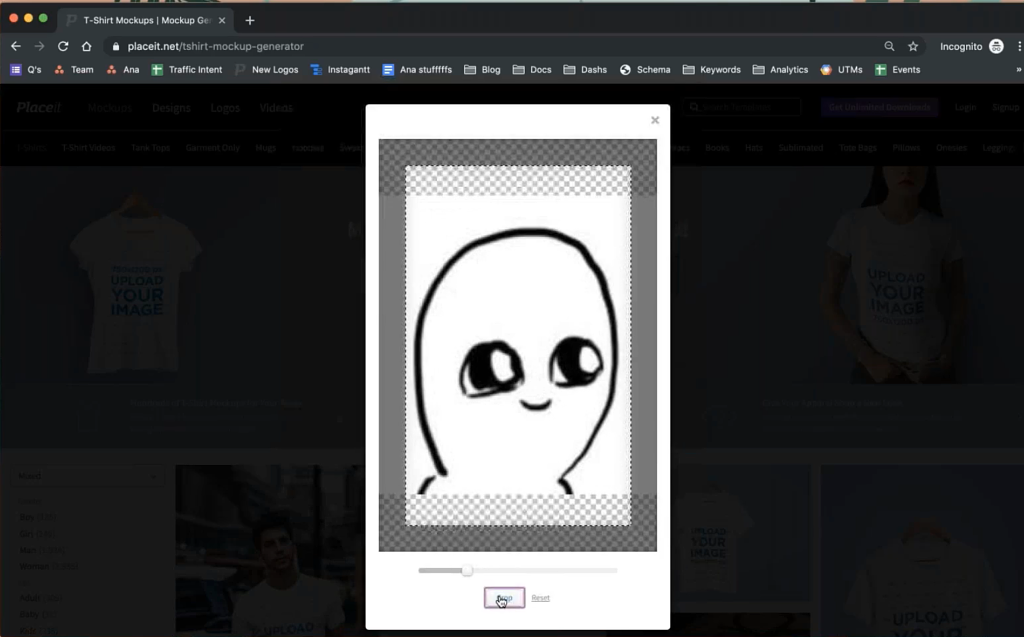Click the Chrome home icon
Image resolution: width=1024 pixels, height=637 pixels.
click(86, 45)
